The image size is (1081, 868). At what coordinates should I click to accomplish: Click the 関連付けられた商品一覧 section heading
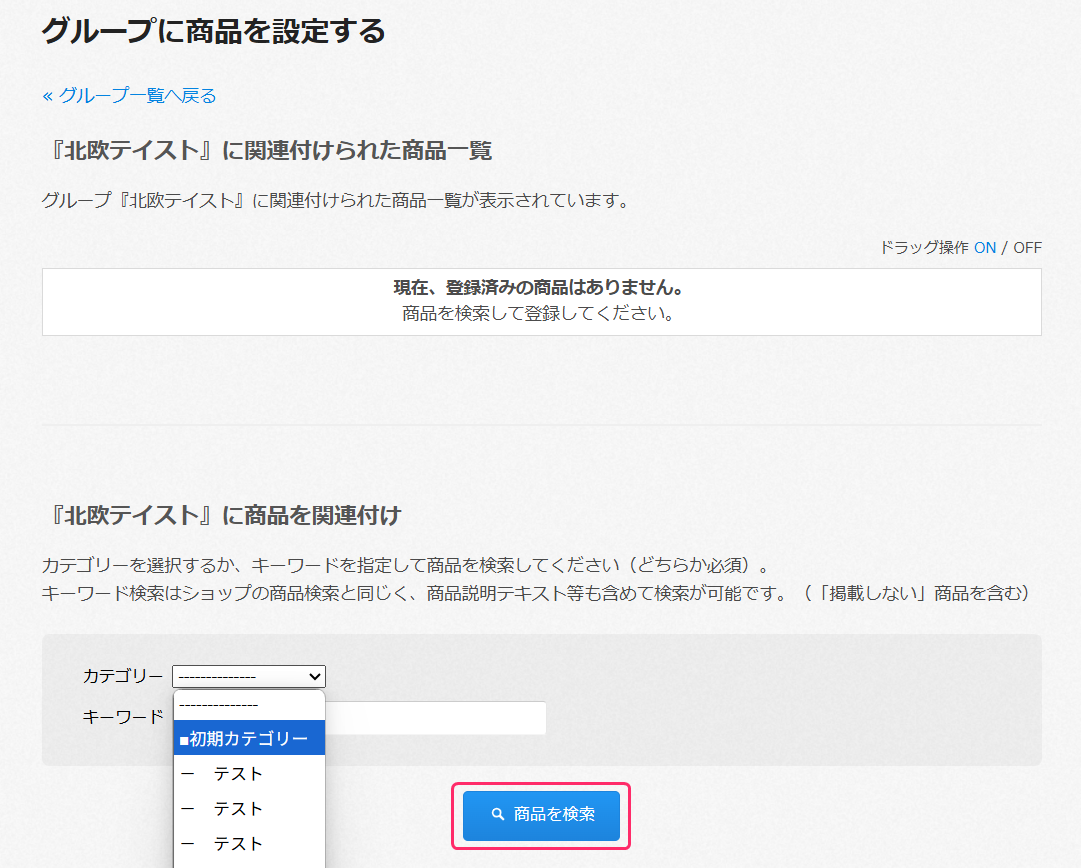pyautogui.click(x=267, y=151)
